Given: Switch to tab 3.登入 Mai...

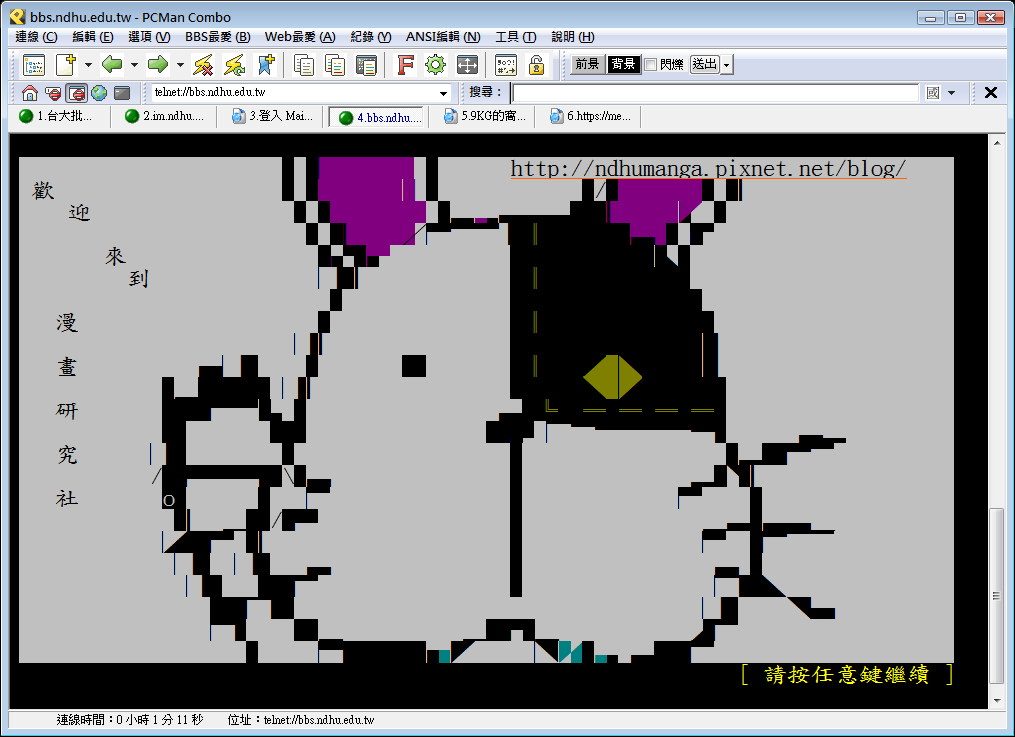Looking at the screenshot, I should pyautogui.click(x=272, y=116).
